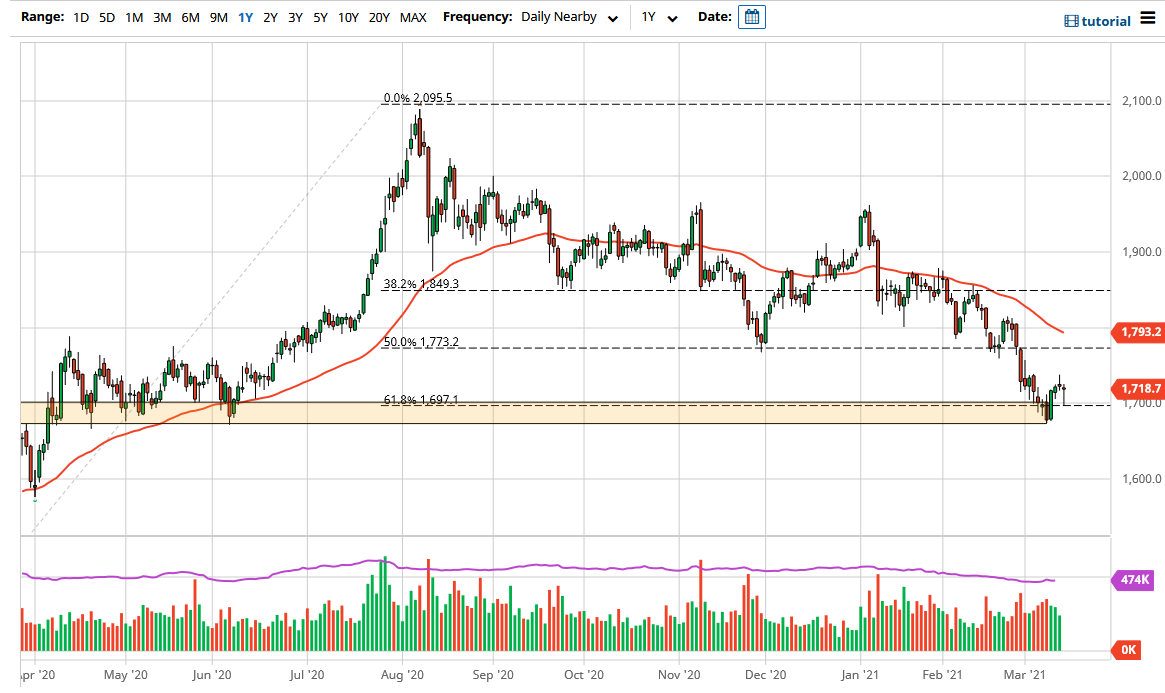
Task: Click the Jan '21 axis label
Action: coord(860,674)
